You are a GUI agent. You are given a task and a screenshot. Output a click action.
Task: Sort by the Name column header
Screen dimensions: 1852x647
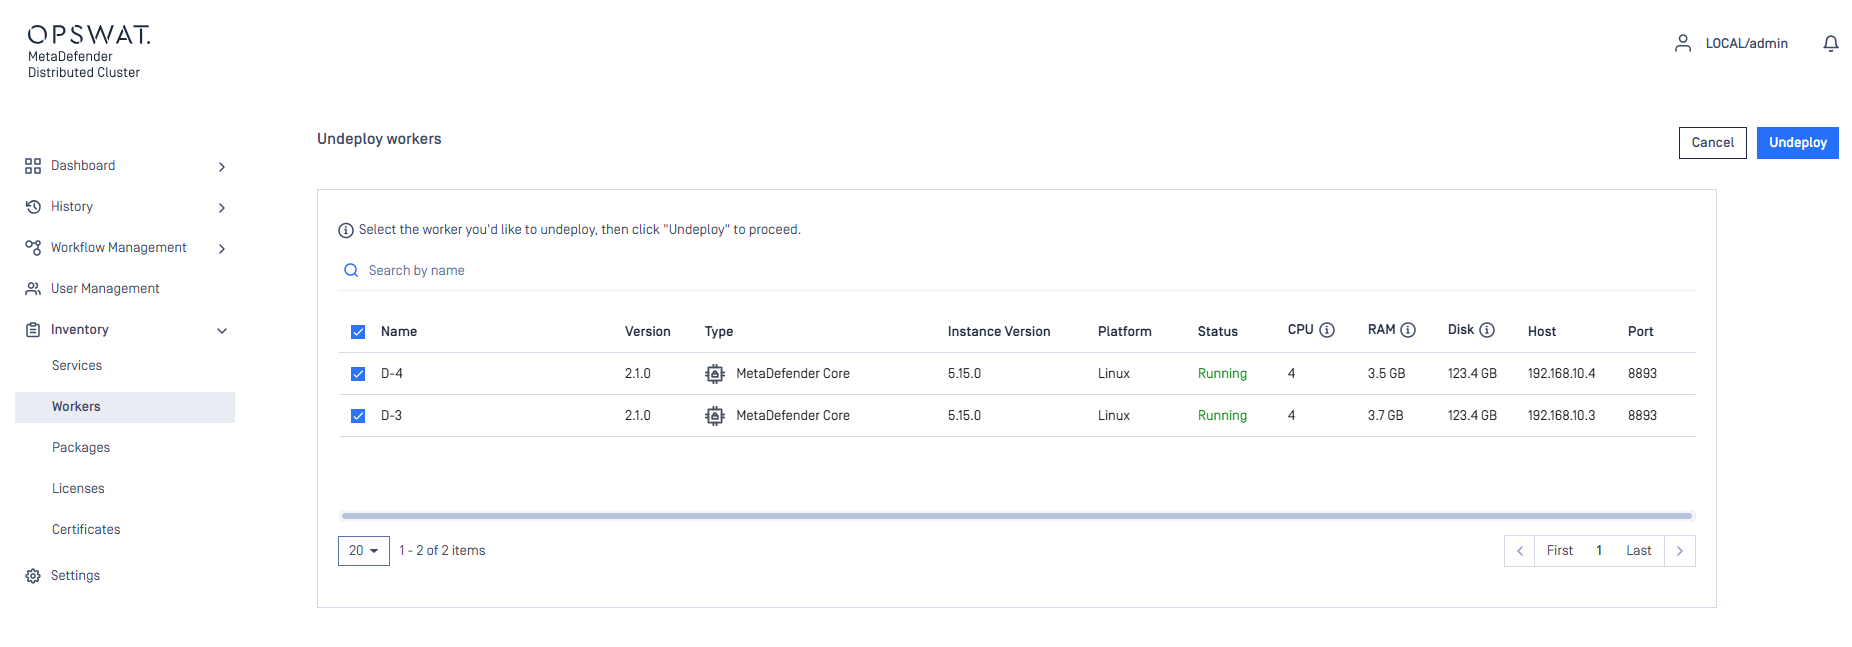coord(399,332)
